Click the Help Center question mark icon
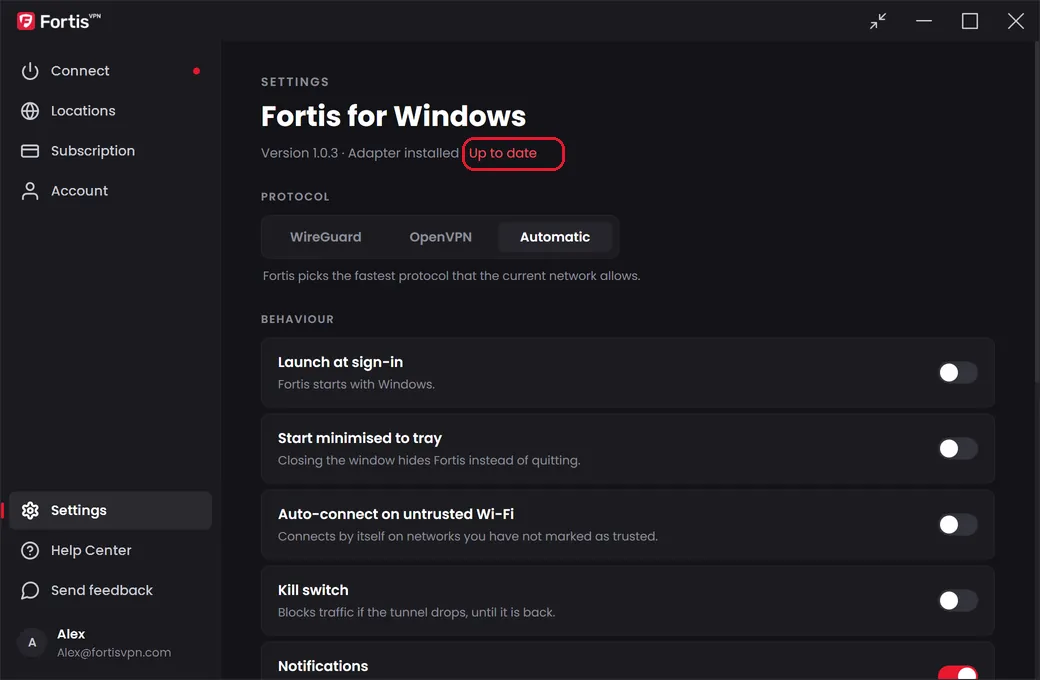Viewport: 1040px width, 680px height. pyautogui.click(x=30, y=551)
